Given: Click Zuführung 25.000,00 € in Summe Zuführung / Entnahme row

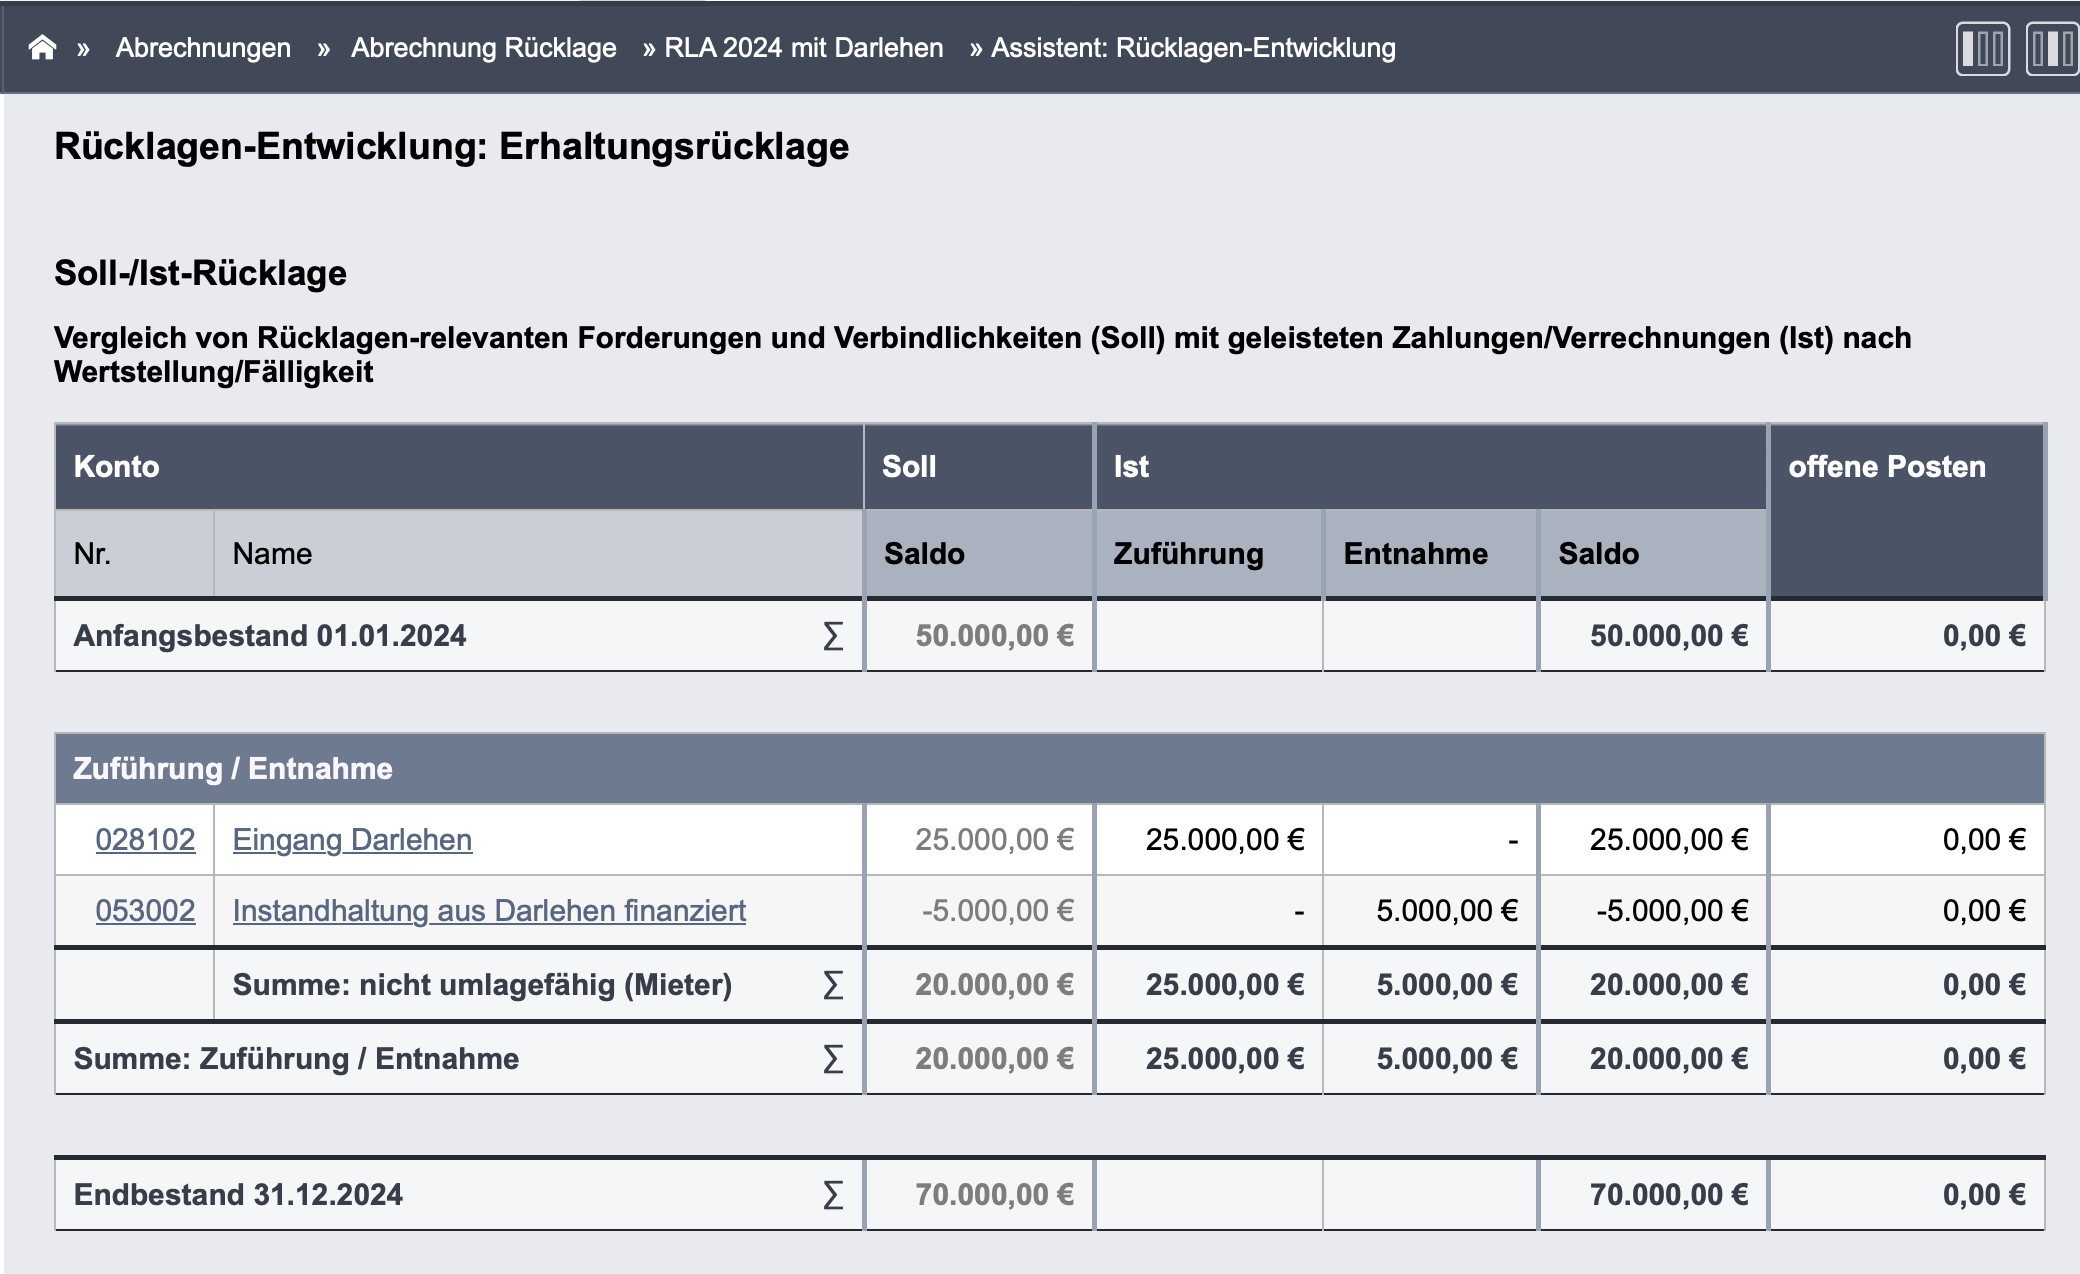Looking at the screenshot, I should pyautogui.click(x=1225, y=1059).
